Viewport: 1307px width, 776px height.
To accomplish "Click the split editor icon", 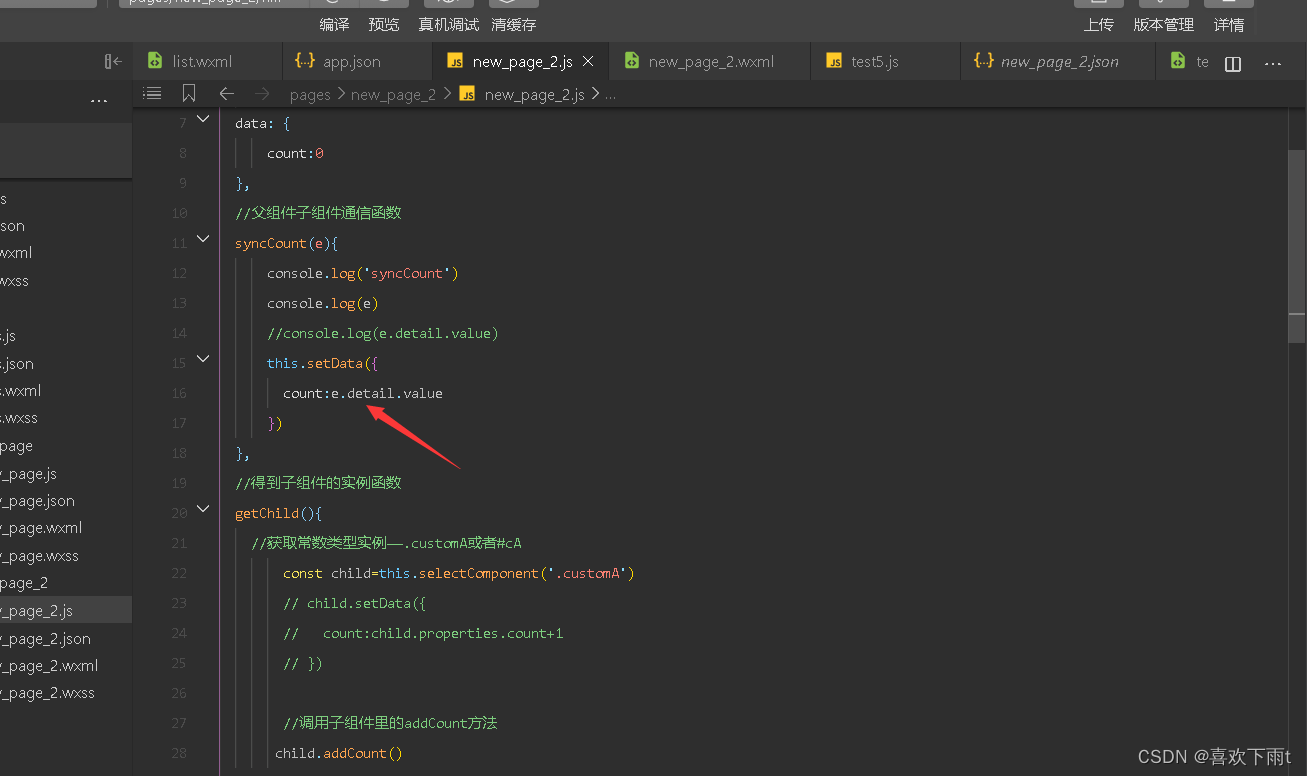I will pyautogui.click(x=1233, y=63).
